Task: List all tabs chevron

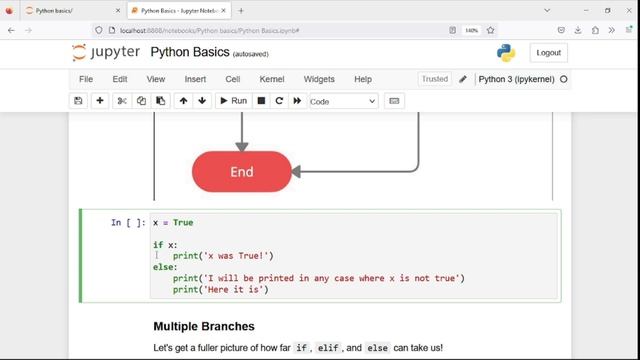Action: click(x=547, y=11)
